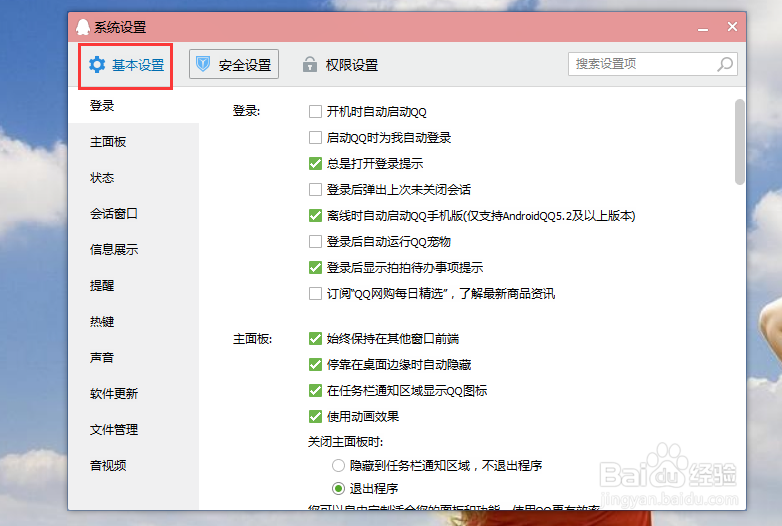782x526 pixels.
Task: Open 热键 settings in sidebar
Action: point(133,322)
